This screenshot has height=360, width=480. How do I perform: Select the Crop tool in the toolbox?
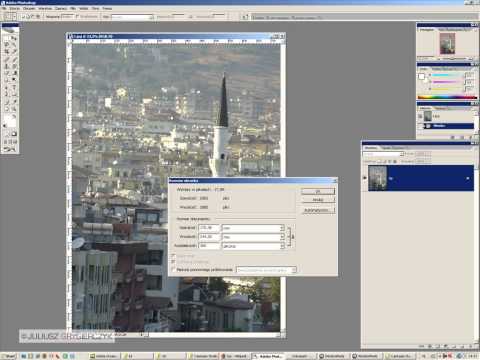tap(7, 52)
